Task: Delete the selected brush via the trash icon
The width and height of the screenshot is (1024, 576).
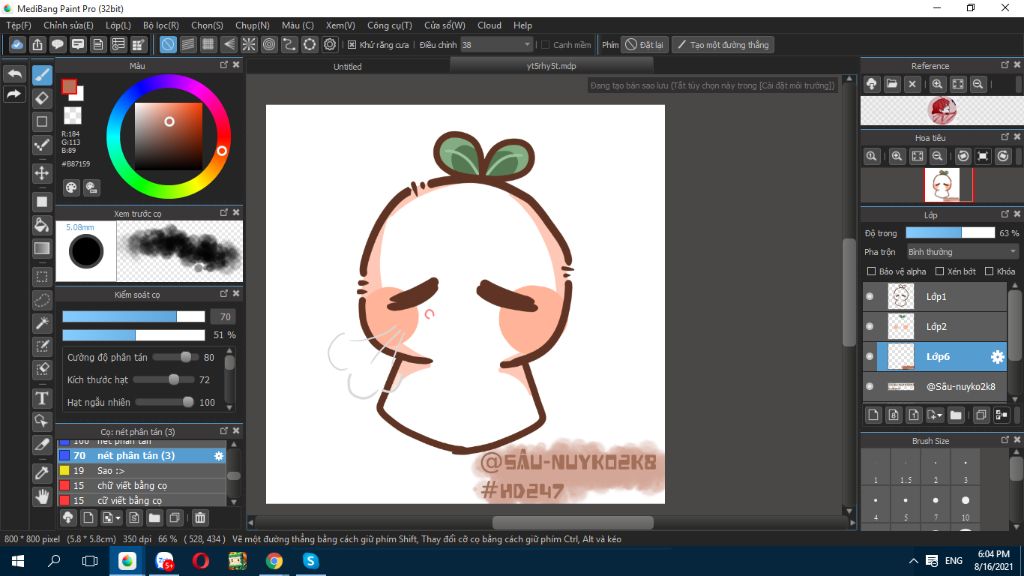Action: tap(200, 518)
